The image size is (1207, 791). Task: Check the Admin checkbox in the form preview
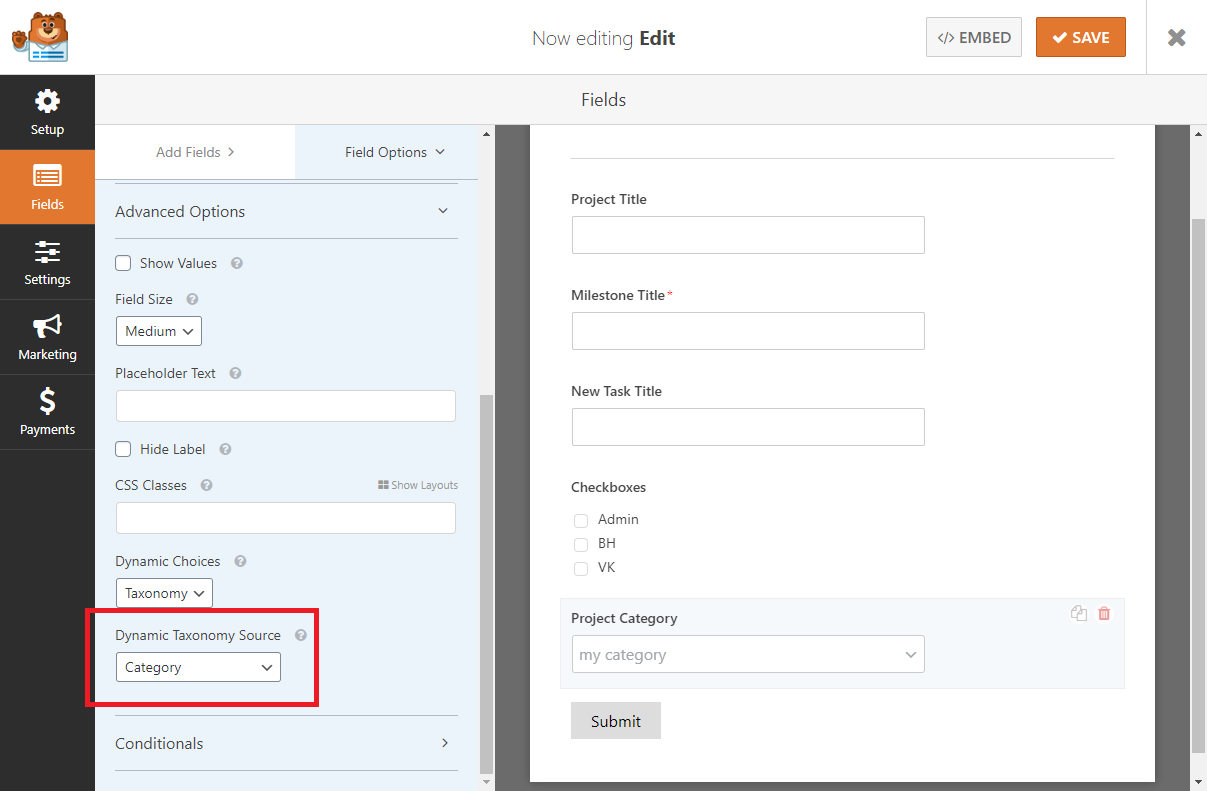click(581, 520)
